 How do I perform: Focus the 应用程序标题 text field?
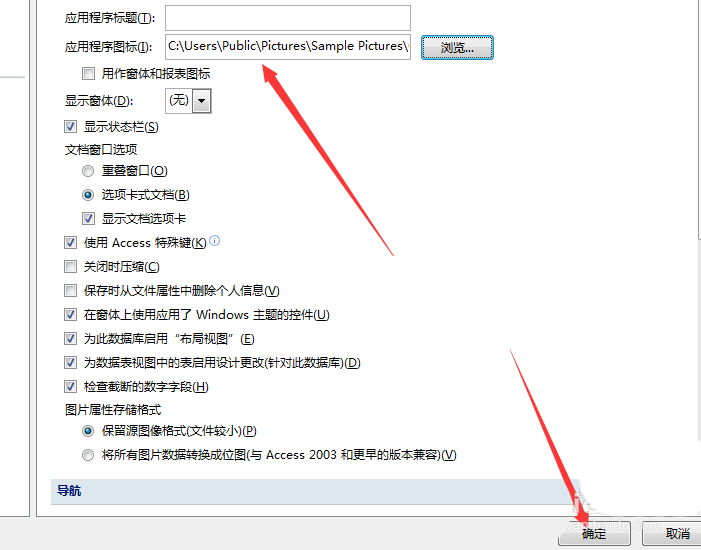[288, 18]
